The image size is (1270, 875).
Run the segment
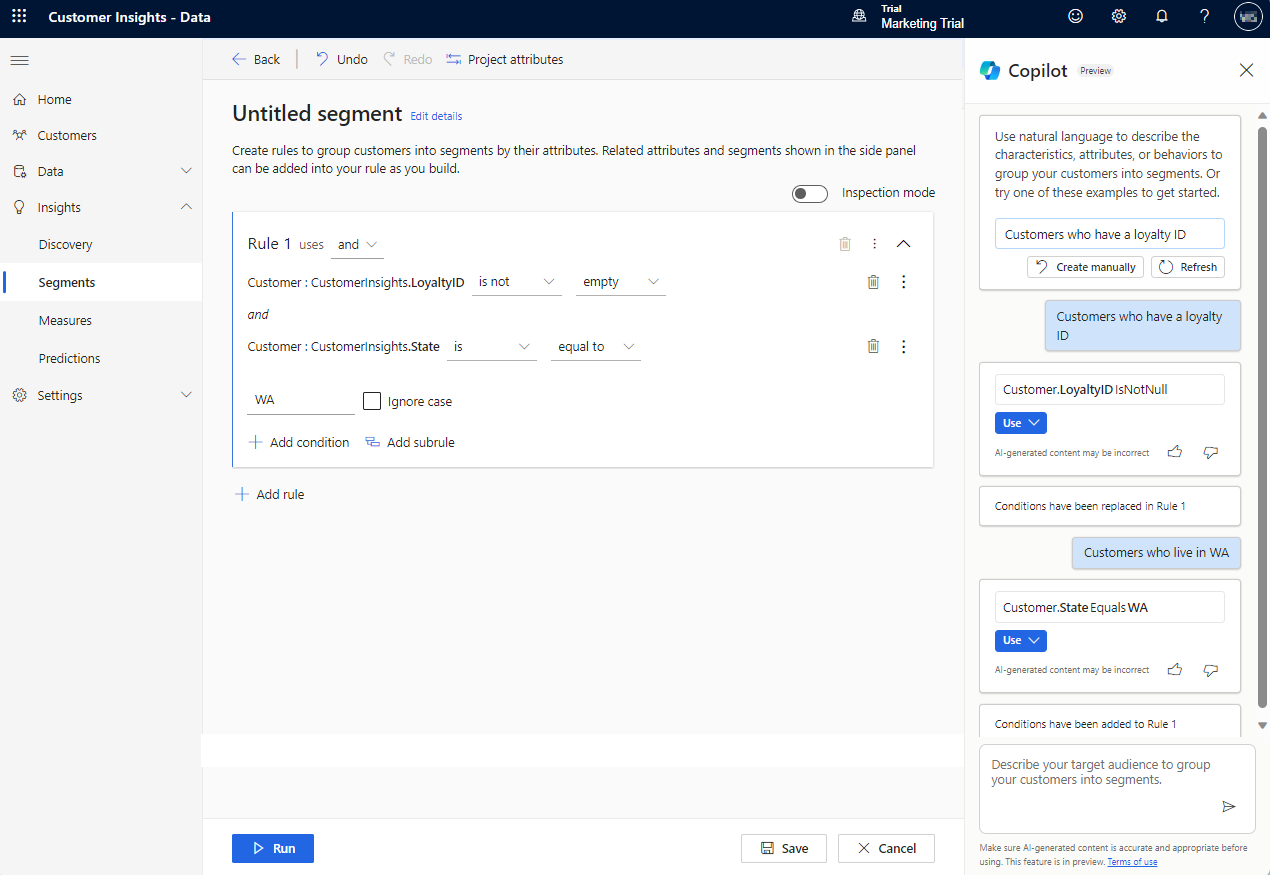(272, 847)
